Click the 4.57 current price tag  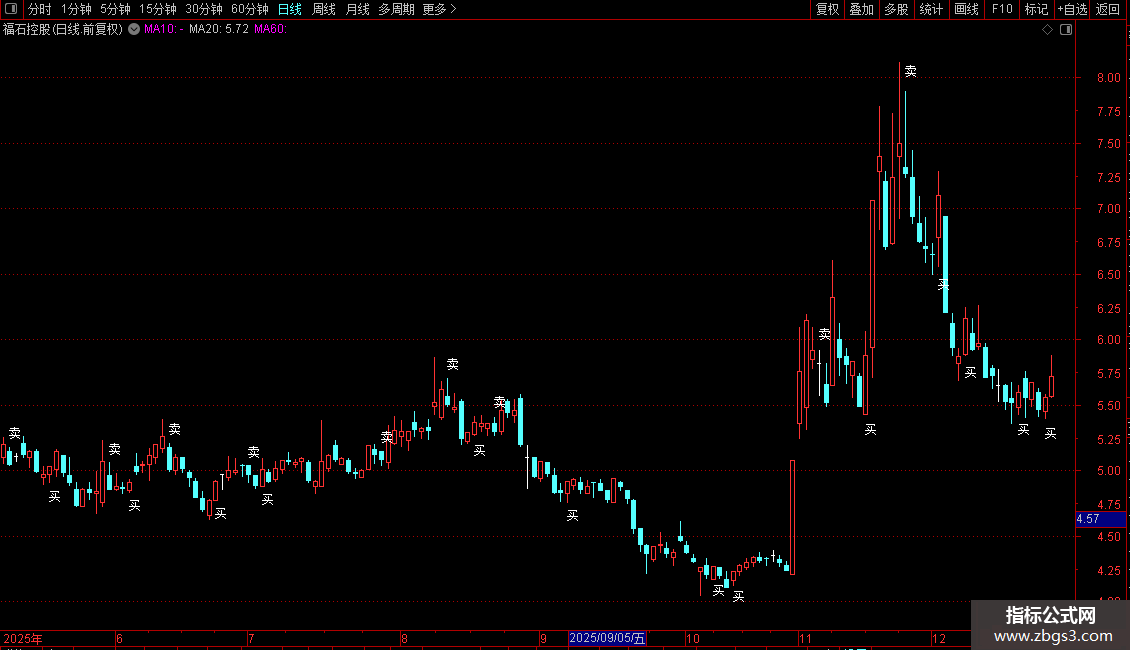click(1100, 519)
